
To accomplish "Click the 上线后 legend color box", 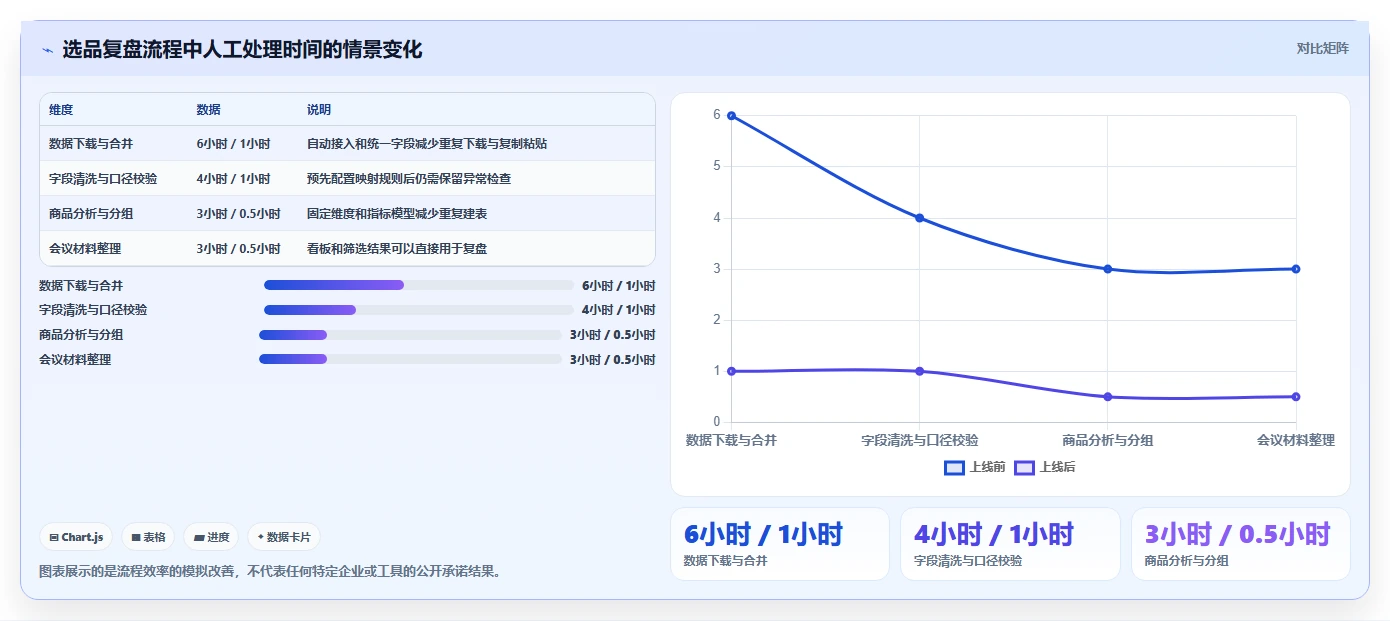I will (1024, 467).
